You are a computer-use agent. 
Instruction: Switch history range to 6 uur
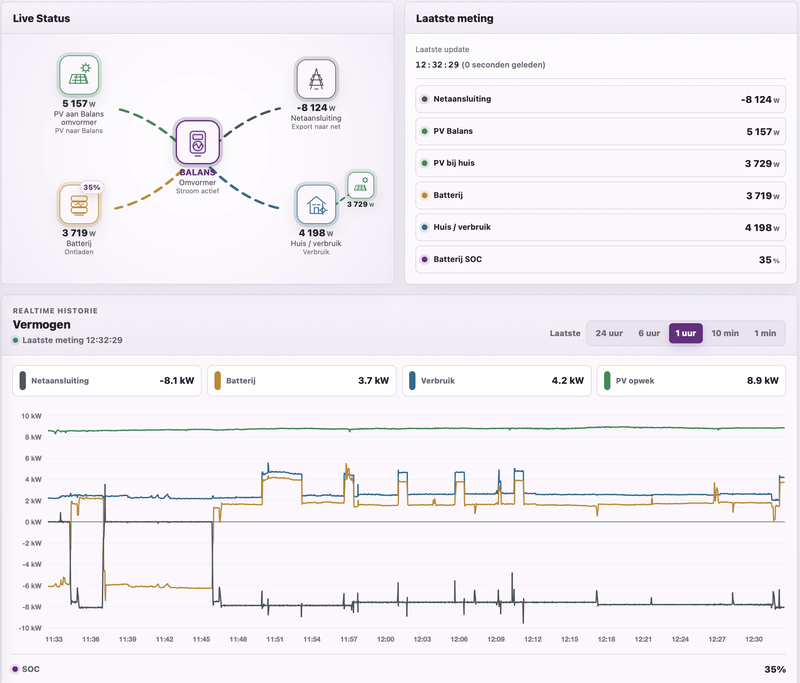coord(649,333)
